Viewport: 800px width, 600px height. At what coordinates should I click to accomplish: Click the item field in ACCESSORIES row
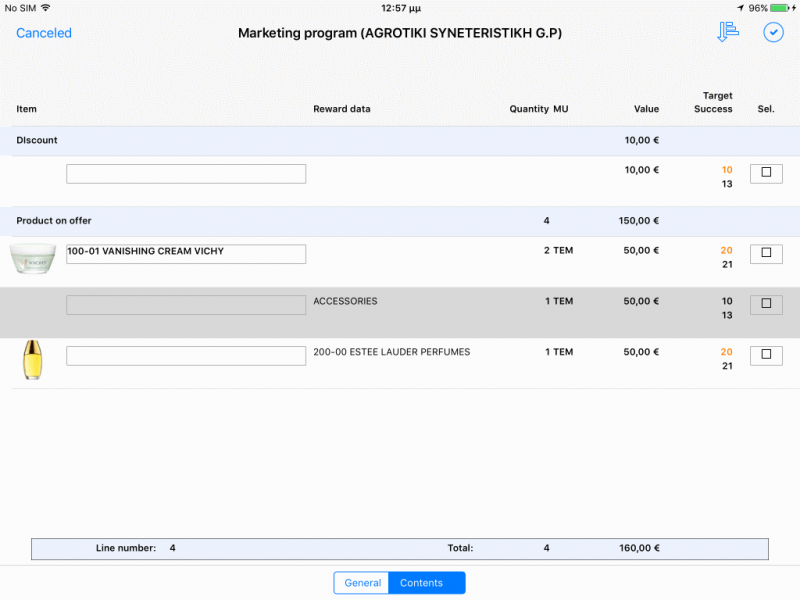186,305
